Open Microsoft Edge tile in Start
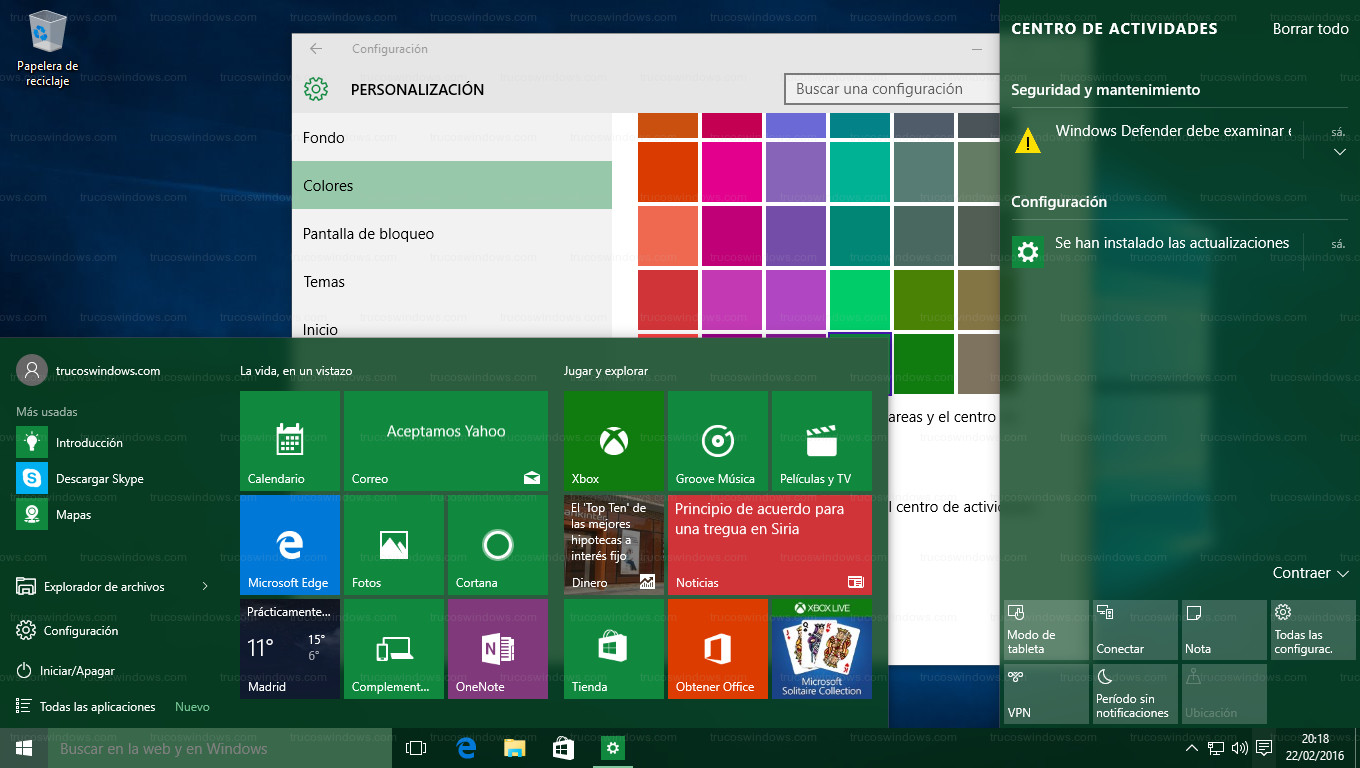1360x768 pixels. click(x=289, y=545)
